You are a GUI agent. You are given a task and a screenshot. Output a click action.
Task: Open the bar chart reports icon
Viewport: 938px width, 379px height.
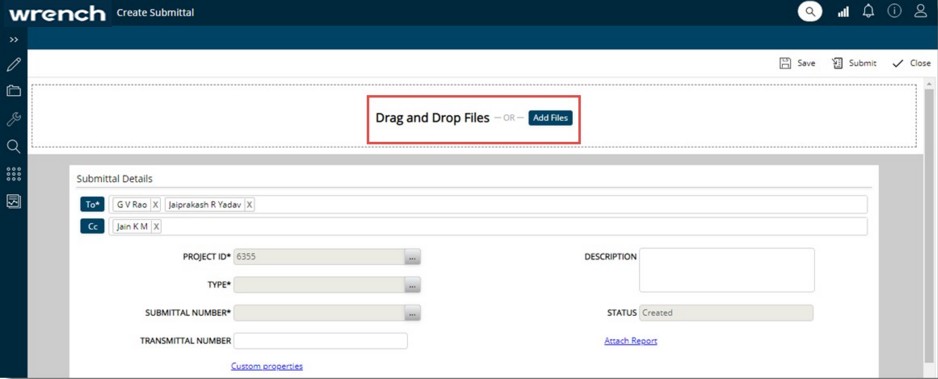click(x=843, y=12)
